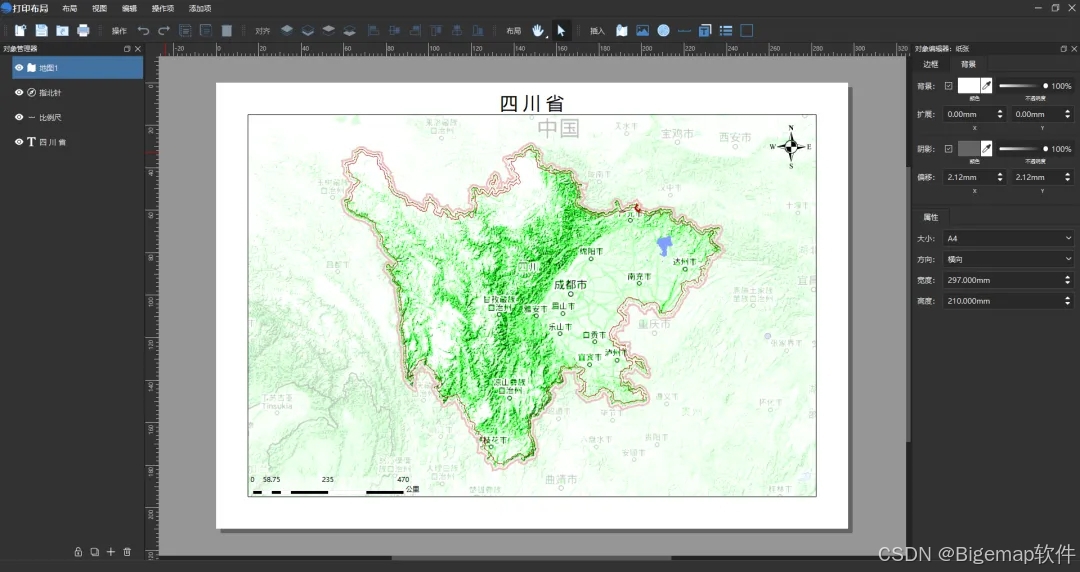Insert a map using the map icon
The width and height of the screenshot is (1080, 572).
pos(622,30)
